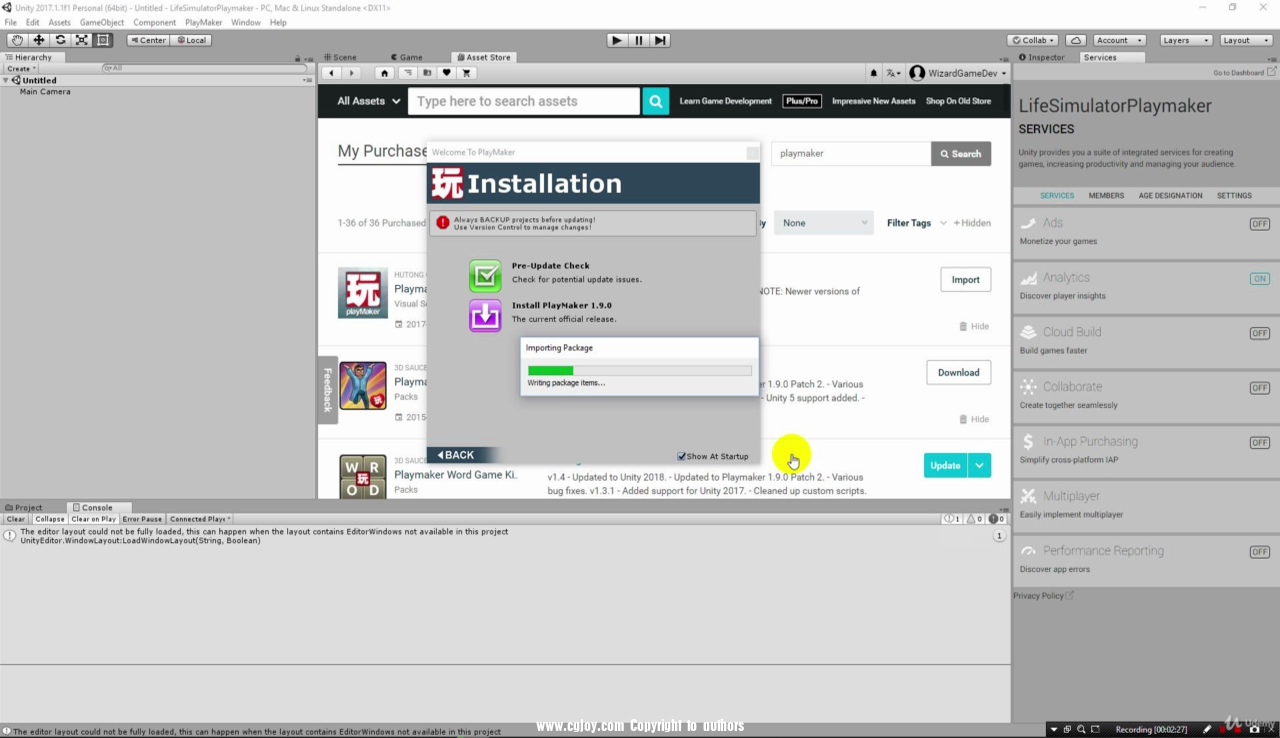The height and width of the screenshot is (738, 1280).
Task: Open the Asset Store home page
Action: click(385, 73)
